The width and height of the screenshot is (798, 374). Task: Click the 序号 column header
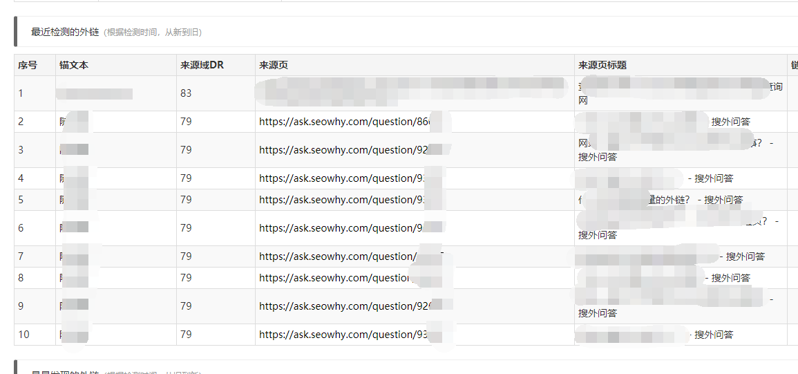[27, 65]
